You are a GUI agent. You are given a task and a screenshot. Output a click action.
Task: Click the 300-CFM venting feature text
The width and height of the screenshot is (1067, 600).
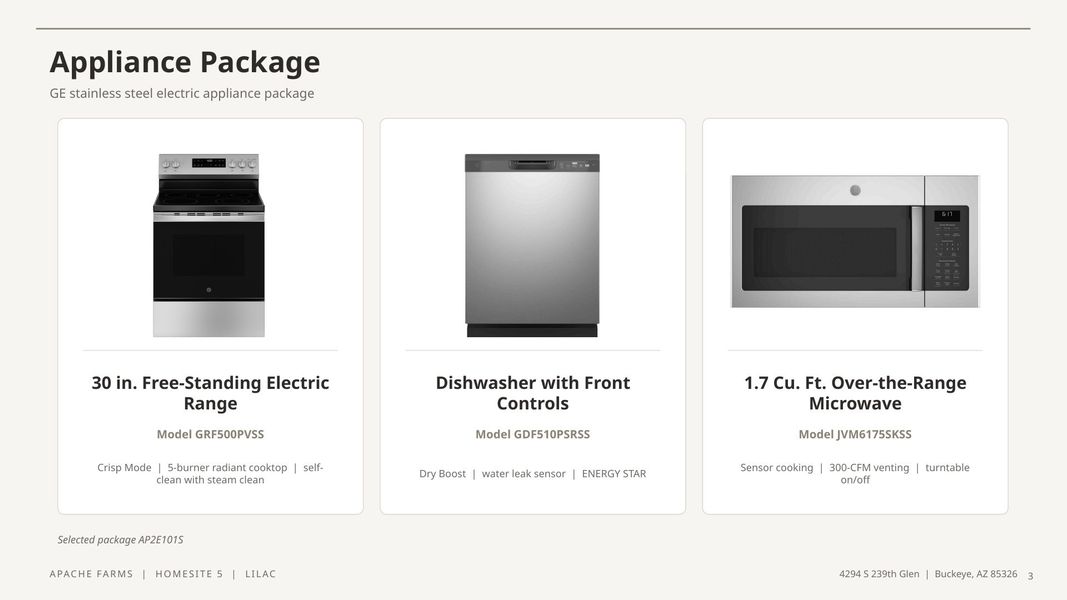[x=869, y=467]
